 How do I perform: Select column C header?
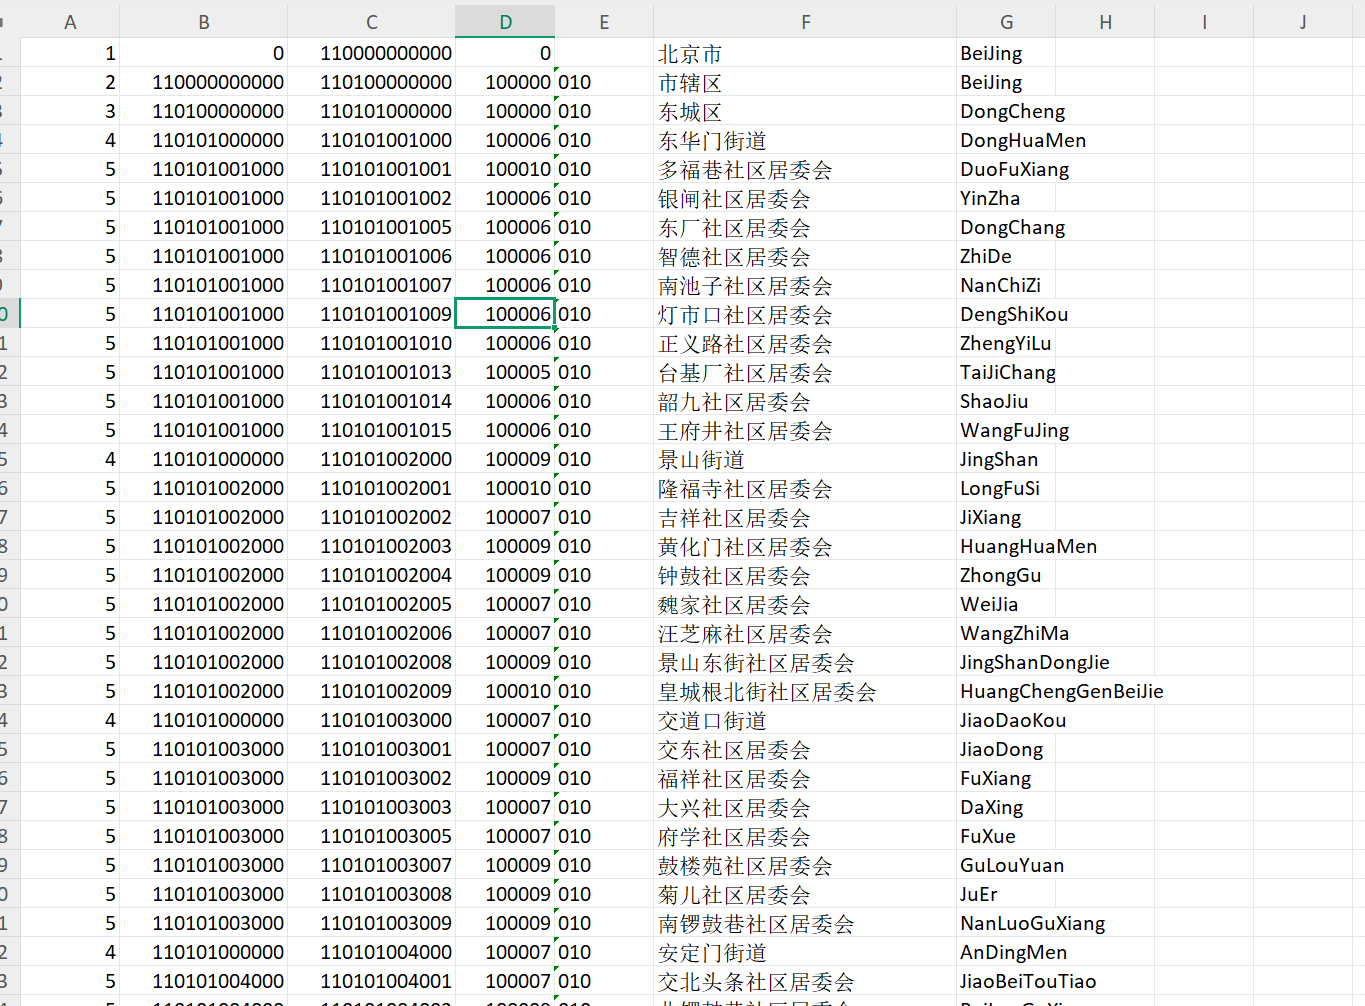371,22
